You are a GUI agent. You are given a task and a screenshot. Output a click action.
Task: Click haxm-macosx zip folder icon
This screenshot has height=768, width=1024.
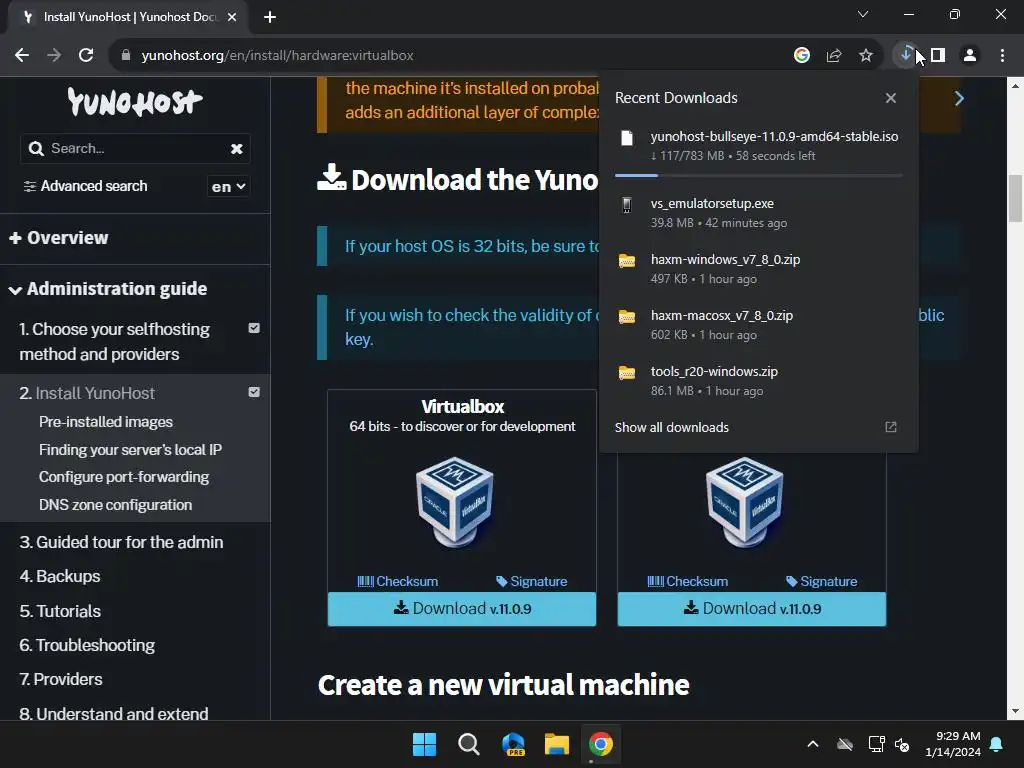(x=627, y=317)
